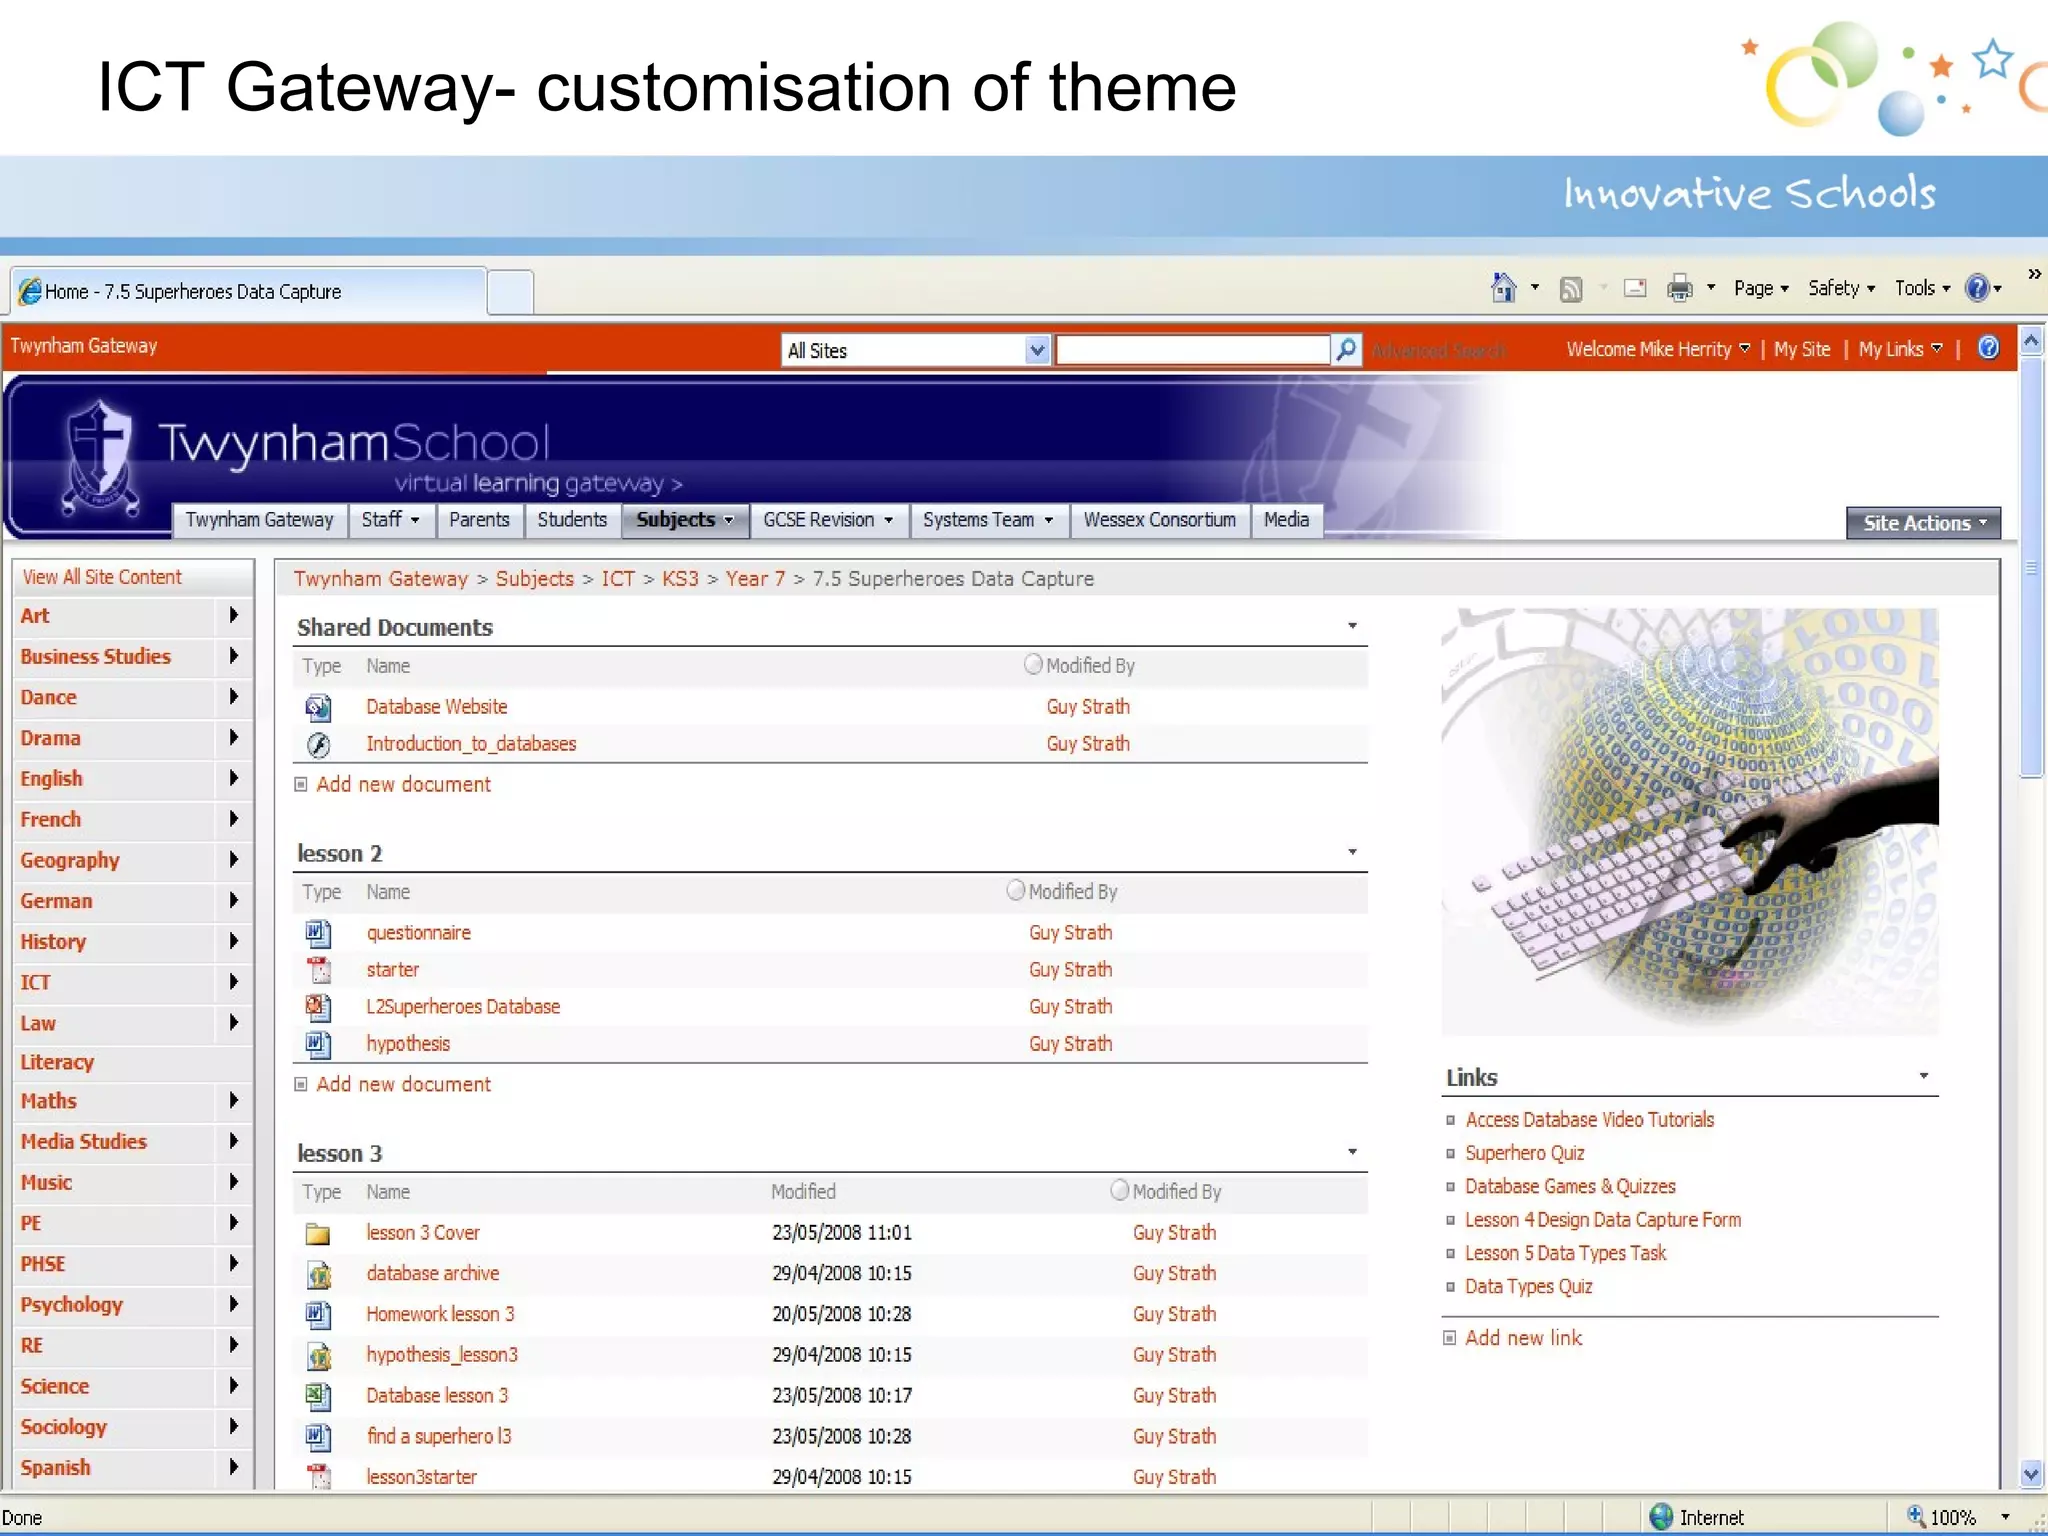The width and height of the screenshot is (2048, 1536).
Task: Click Add new link
Action: [1523, 1338]
